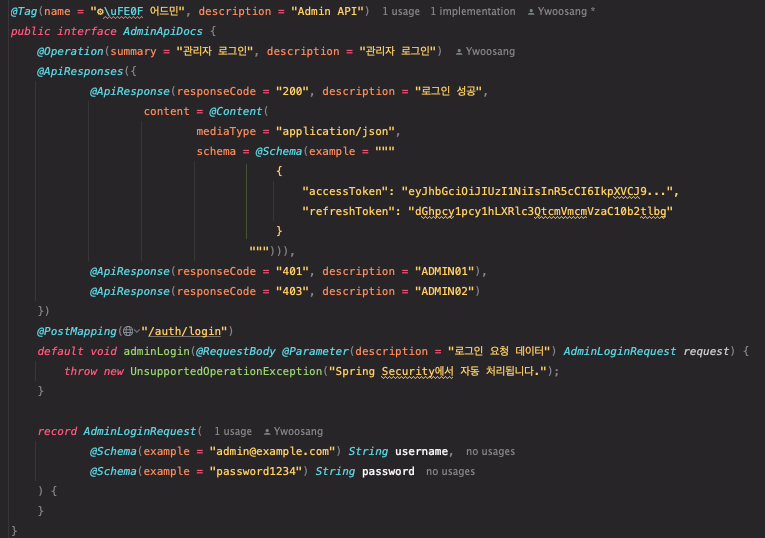Click the @RequestBody annotation

point(236,351)
